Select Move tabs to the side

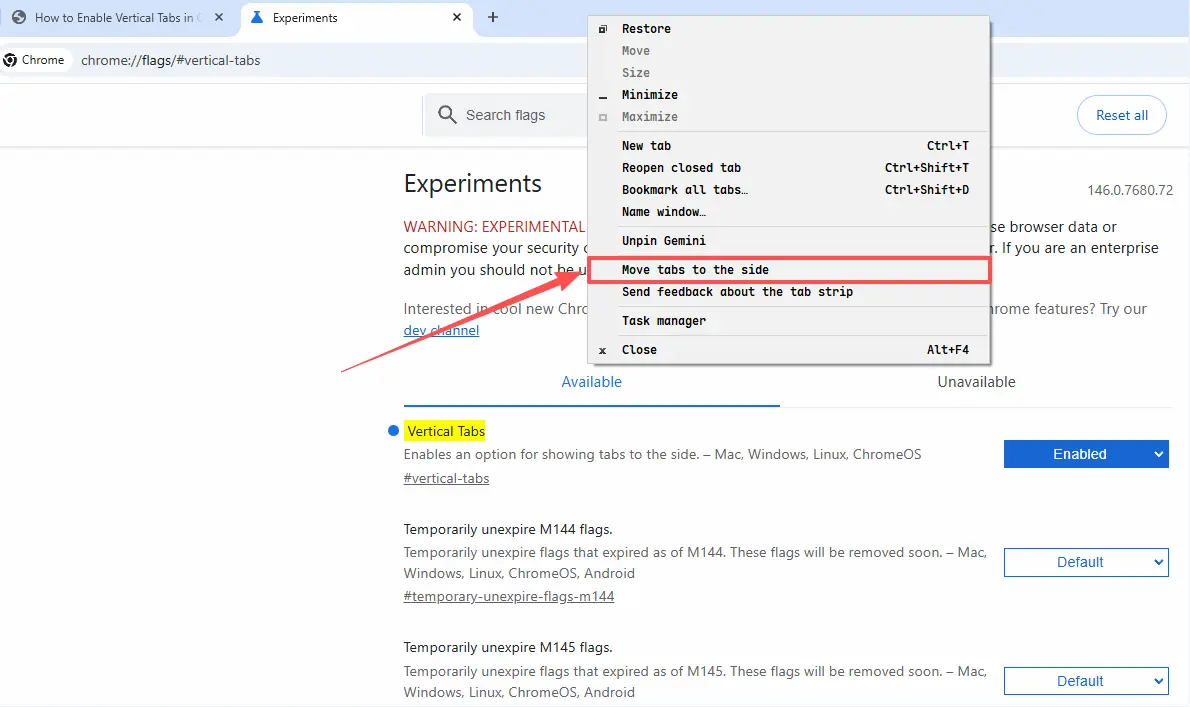[694, 269]
